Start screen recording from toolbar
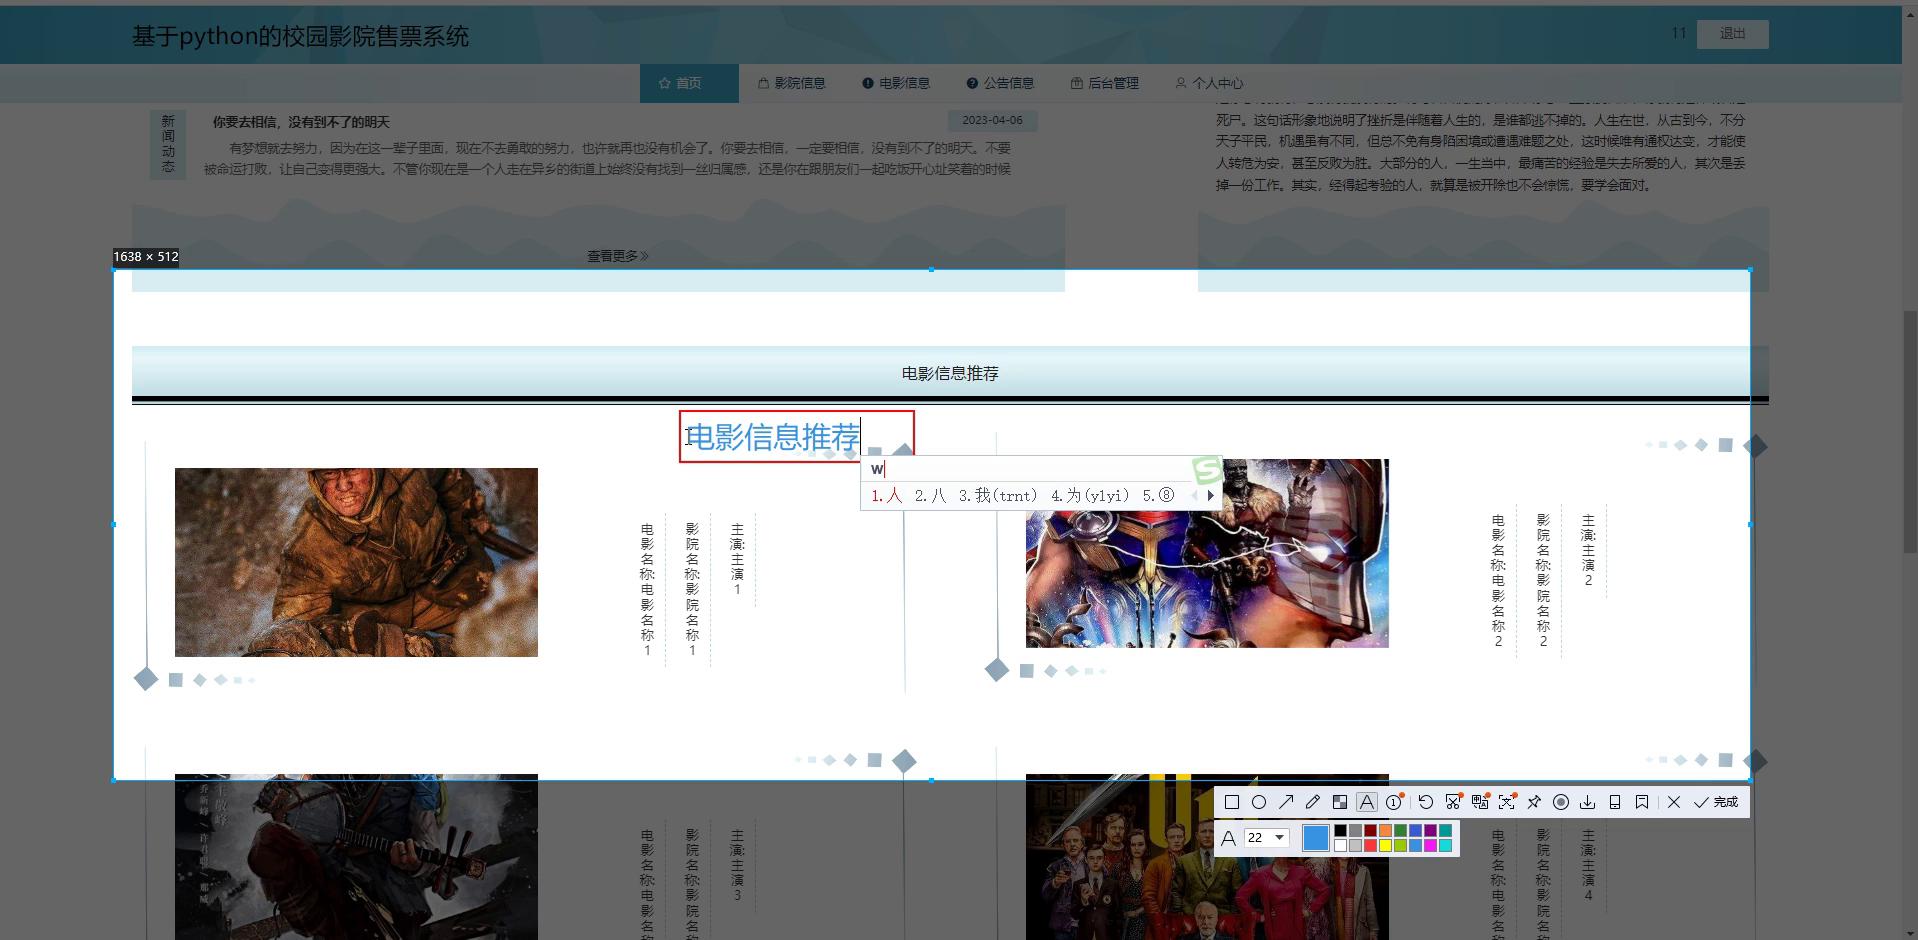 (1561, 802)
